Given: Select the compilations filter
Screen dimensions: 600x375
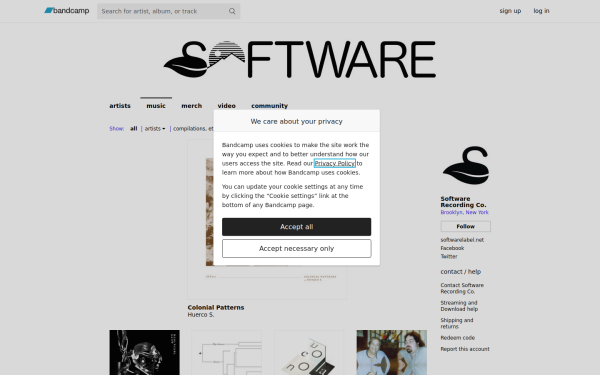Looking at the screenshot, I should (193, 129).
